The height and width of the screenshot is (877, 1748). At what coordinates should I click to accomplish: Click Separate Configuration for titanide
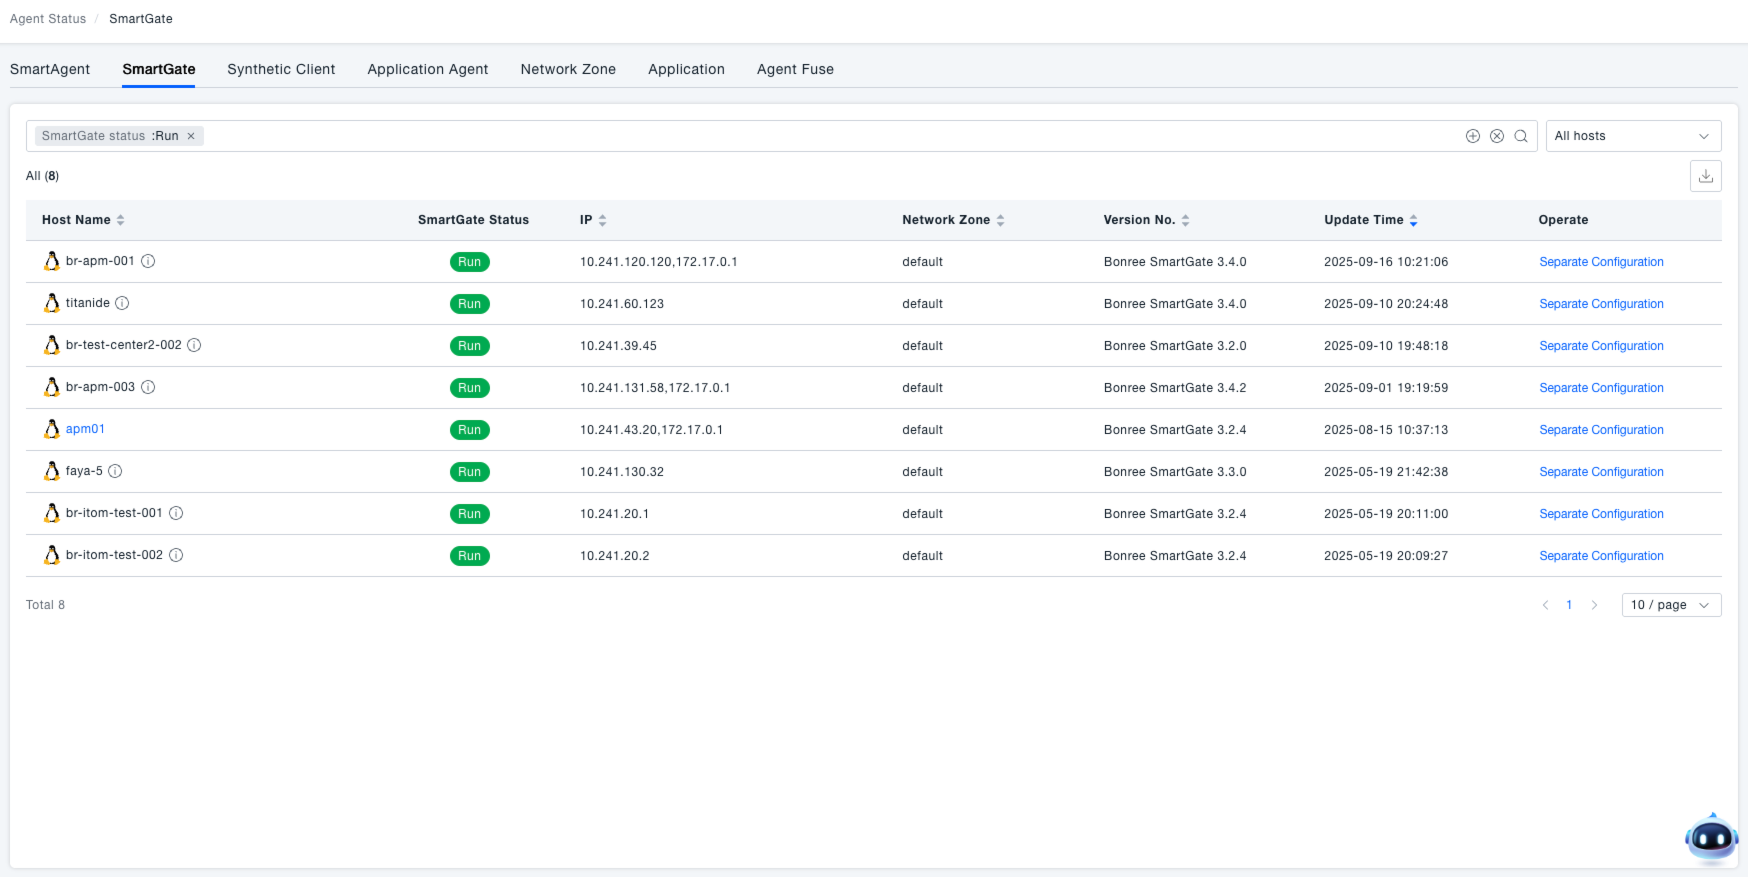tap(1601, 304)
